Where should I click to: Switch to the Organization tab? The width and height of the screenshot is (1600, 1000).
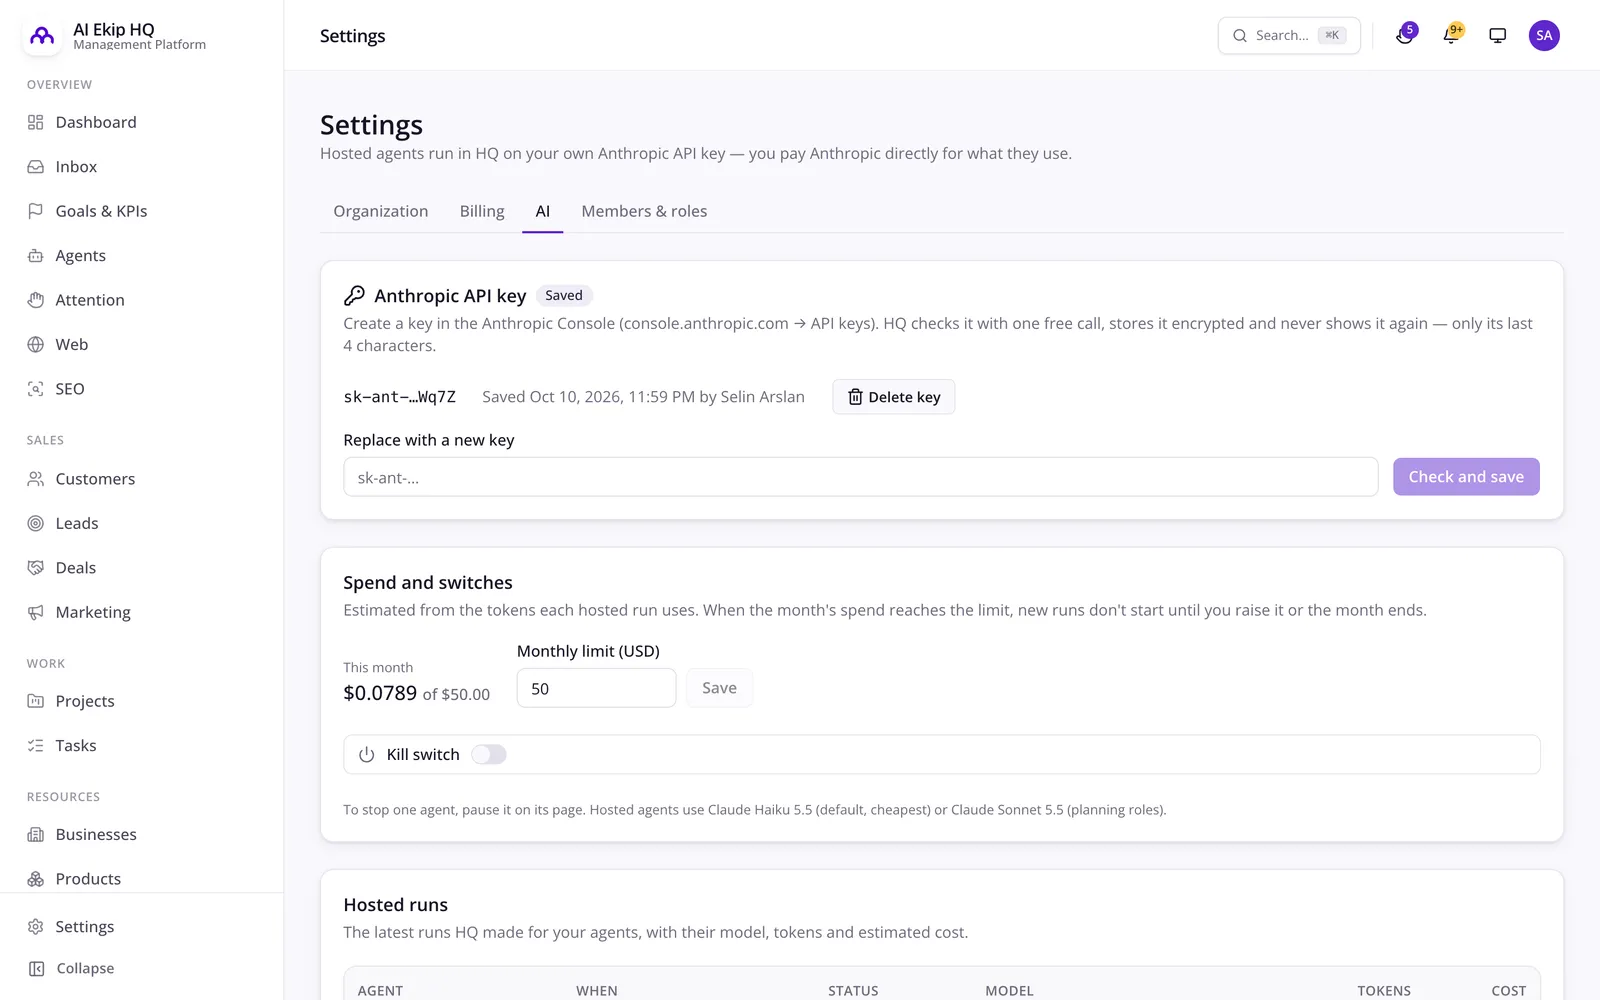(381, 211)
